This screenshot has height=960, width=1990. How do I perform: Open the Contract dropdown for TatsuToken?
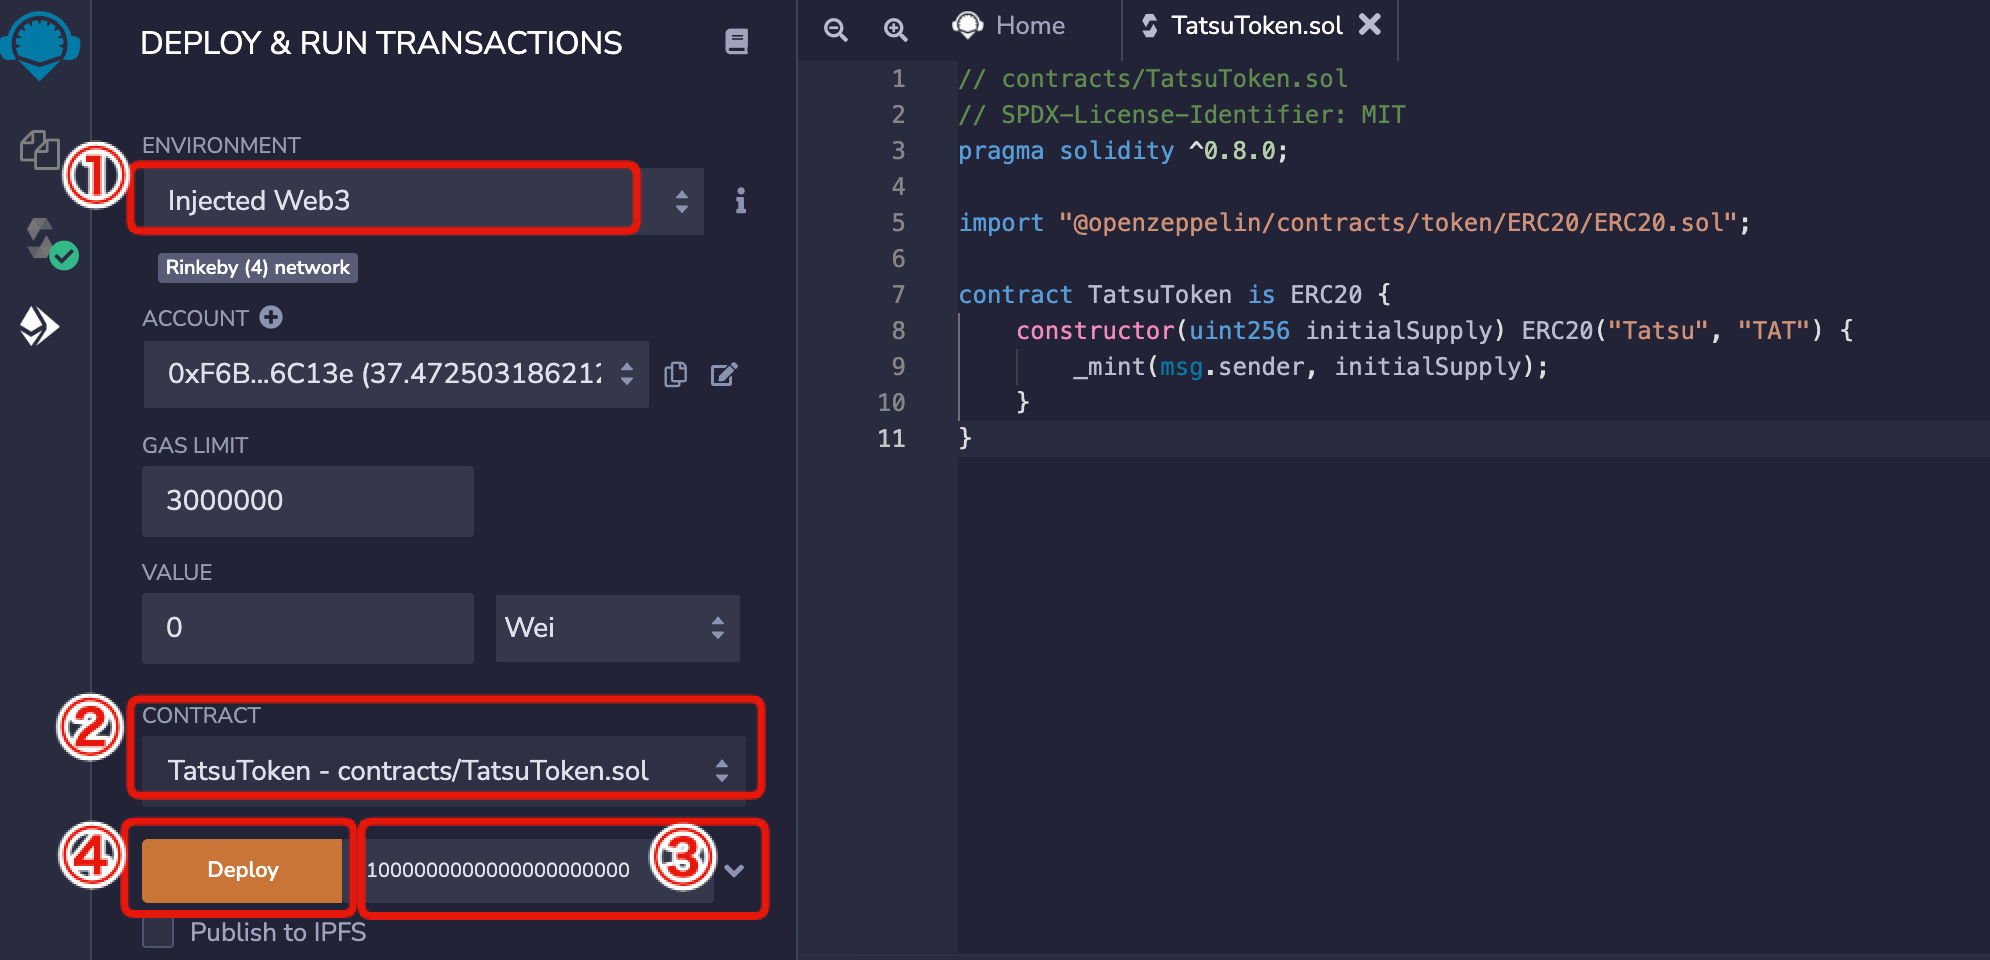pos(444,770)
